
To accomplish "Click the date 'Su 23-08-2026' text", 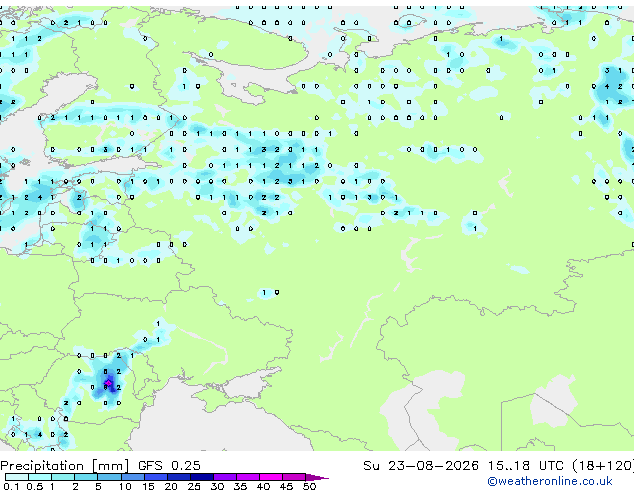I will [421, 466].
